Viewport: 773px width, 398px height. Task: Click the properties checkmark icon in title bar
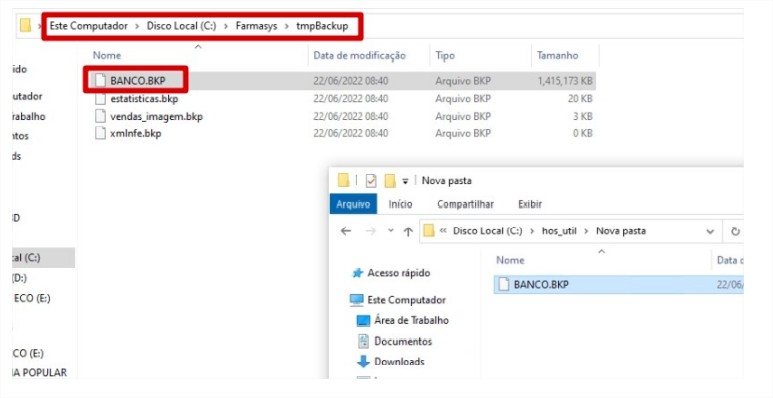(x=371, y=181)
